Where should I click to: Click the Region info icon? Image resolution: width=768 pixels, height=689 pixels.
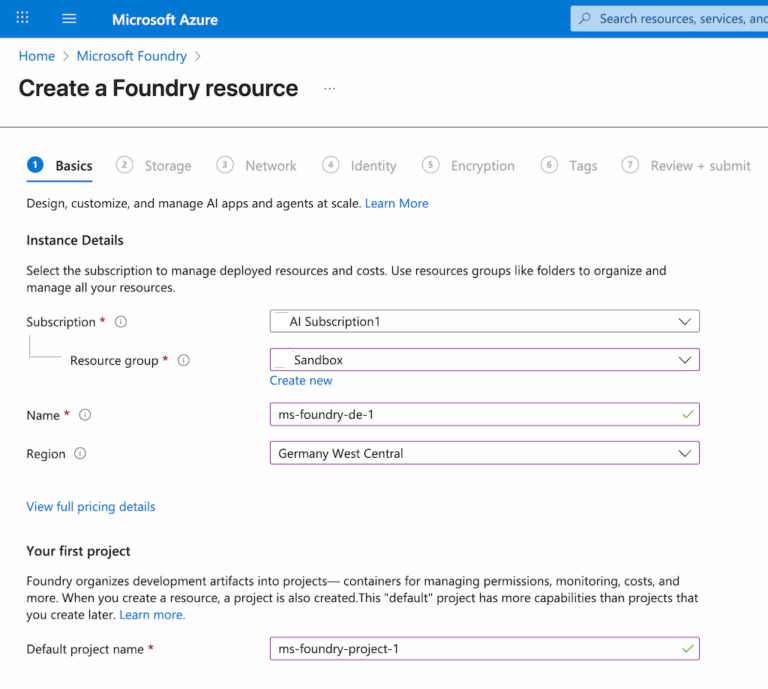(80, 453)
